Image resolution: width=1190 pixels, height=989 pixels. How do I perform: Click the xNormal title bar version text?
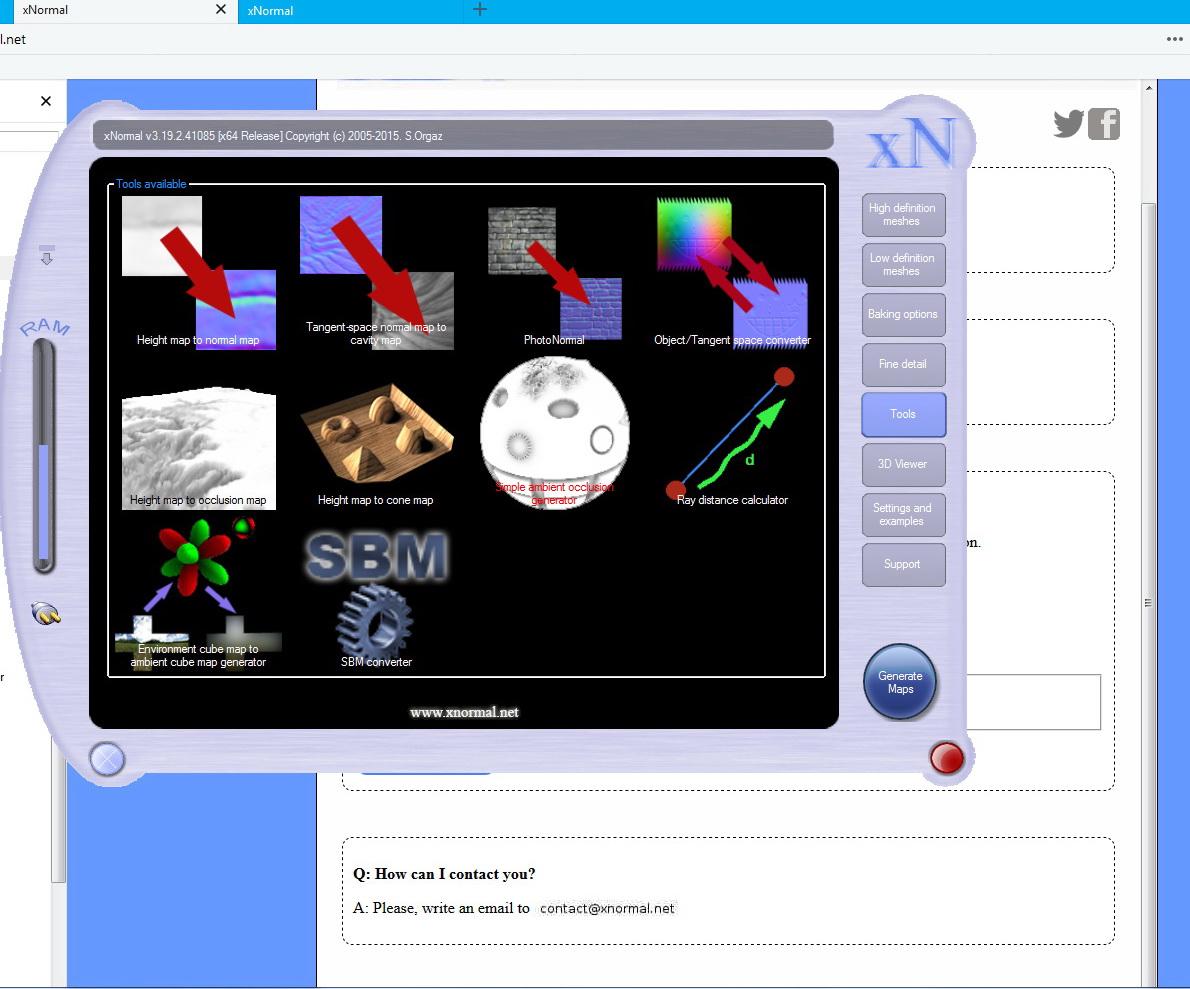point(273,136)
